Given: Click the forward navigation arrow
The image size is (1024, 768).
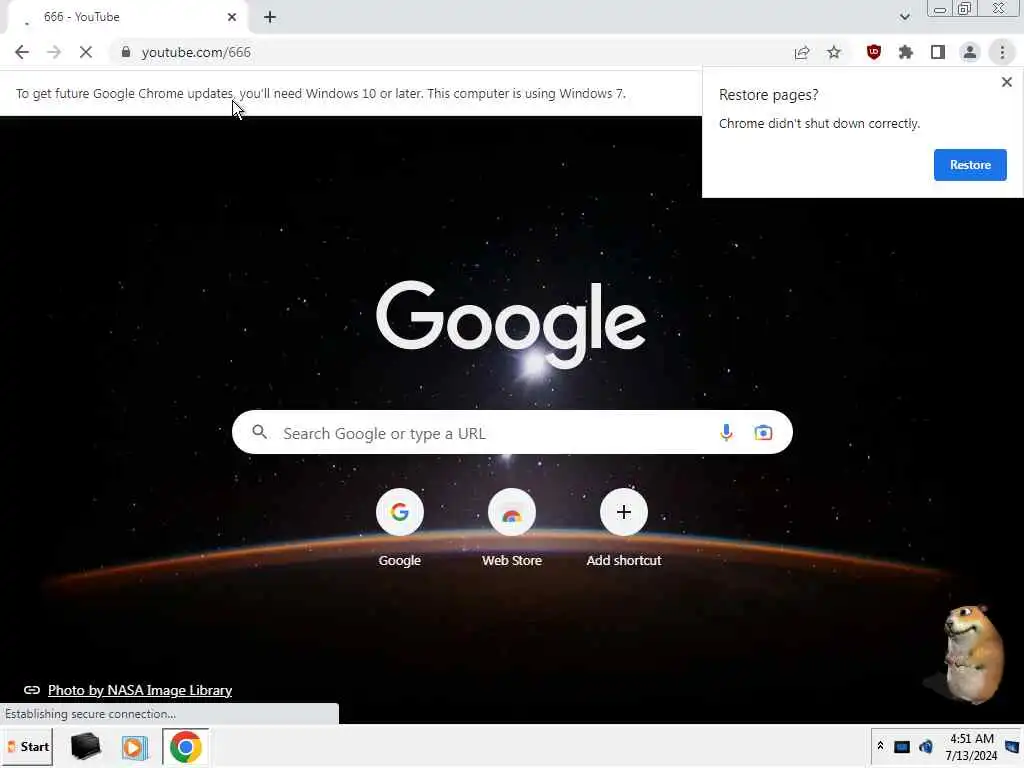Looking at the screenshot, I should tap(54, 52).
